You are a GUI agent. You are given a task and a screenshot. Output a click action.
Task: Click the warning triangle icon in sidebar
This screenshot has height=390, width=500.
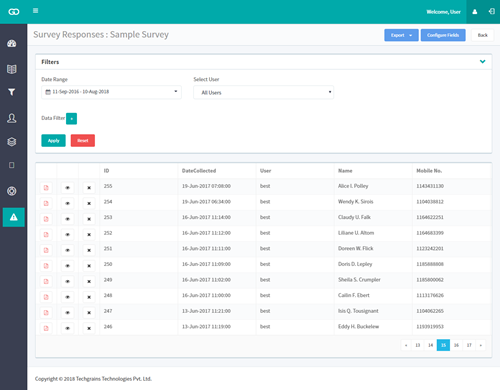click(14, 217)
